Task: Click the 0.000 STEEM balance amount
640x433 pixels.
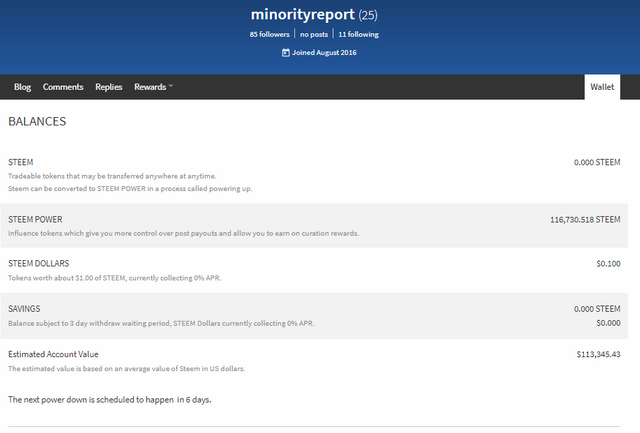Action: (x=597, y=162)
